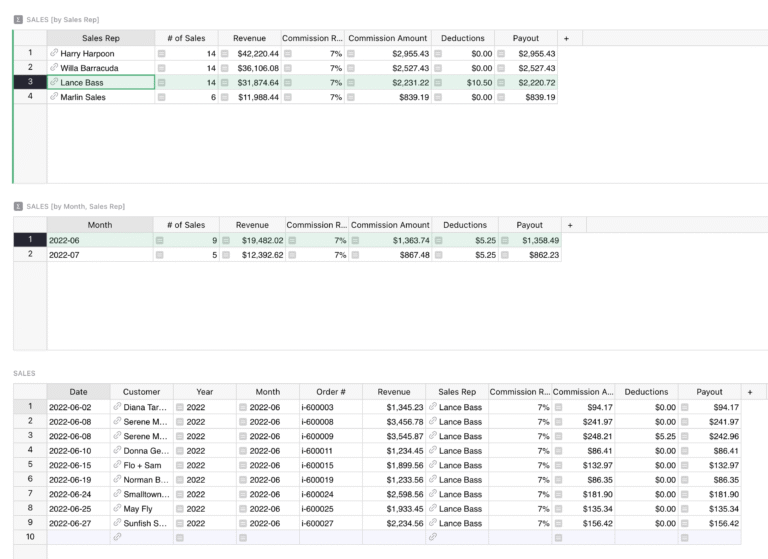Viewport: 768px width, 559px height.
Task: Click the link icon beside Sunfish S… customer
Action: click(117, 523)
